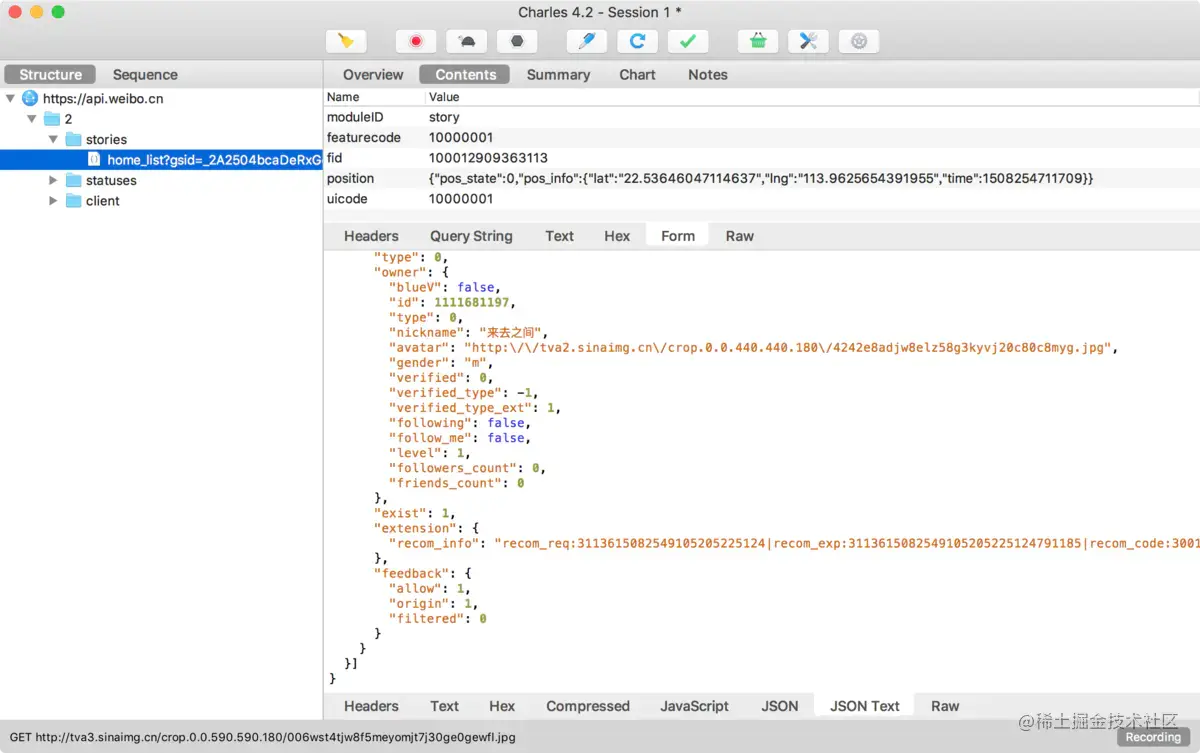This screenshot has height=753, width=1200.
Task: Open the Chart tab
Action: (637, 74)
